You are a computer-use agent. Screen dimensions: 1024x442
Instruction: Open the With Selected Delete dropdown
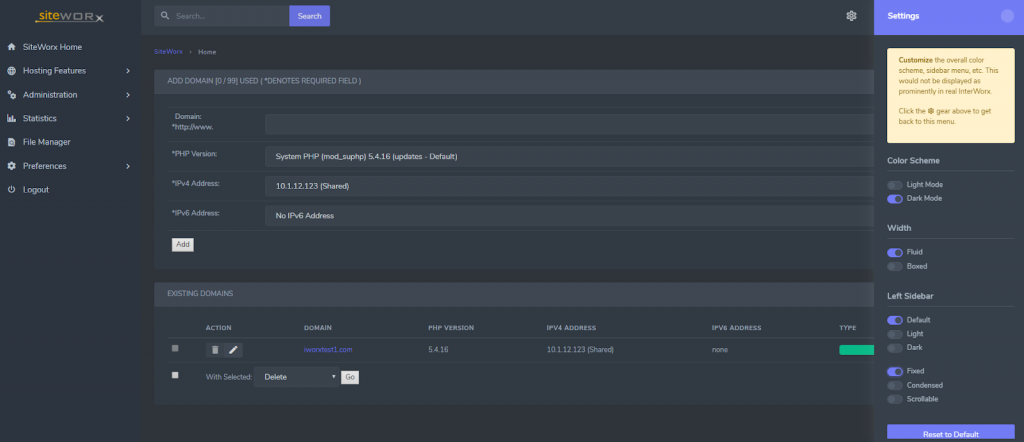(x=296, y=377)
